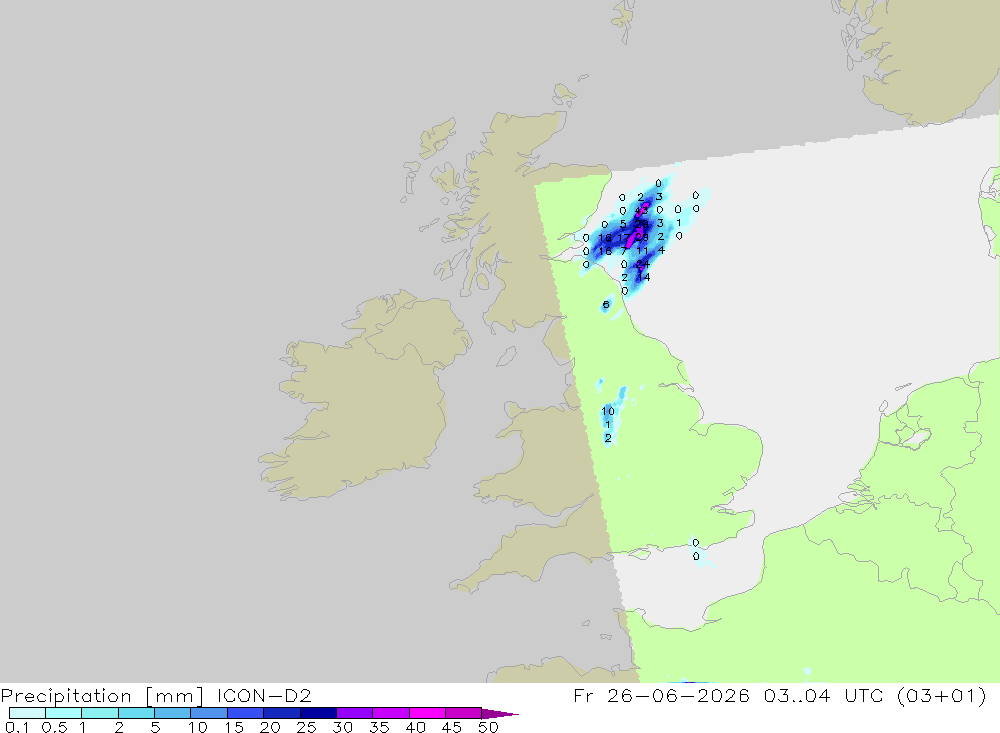Click the '17' precipitation value on the map
This screenshot has height=733, width=1000.
click(624, 237)
